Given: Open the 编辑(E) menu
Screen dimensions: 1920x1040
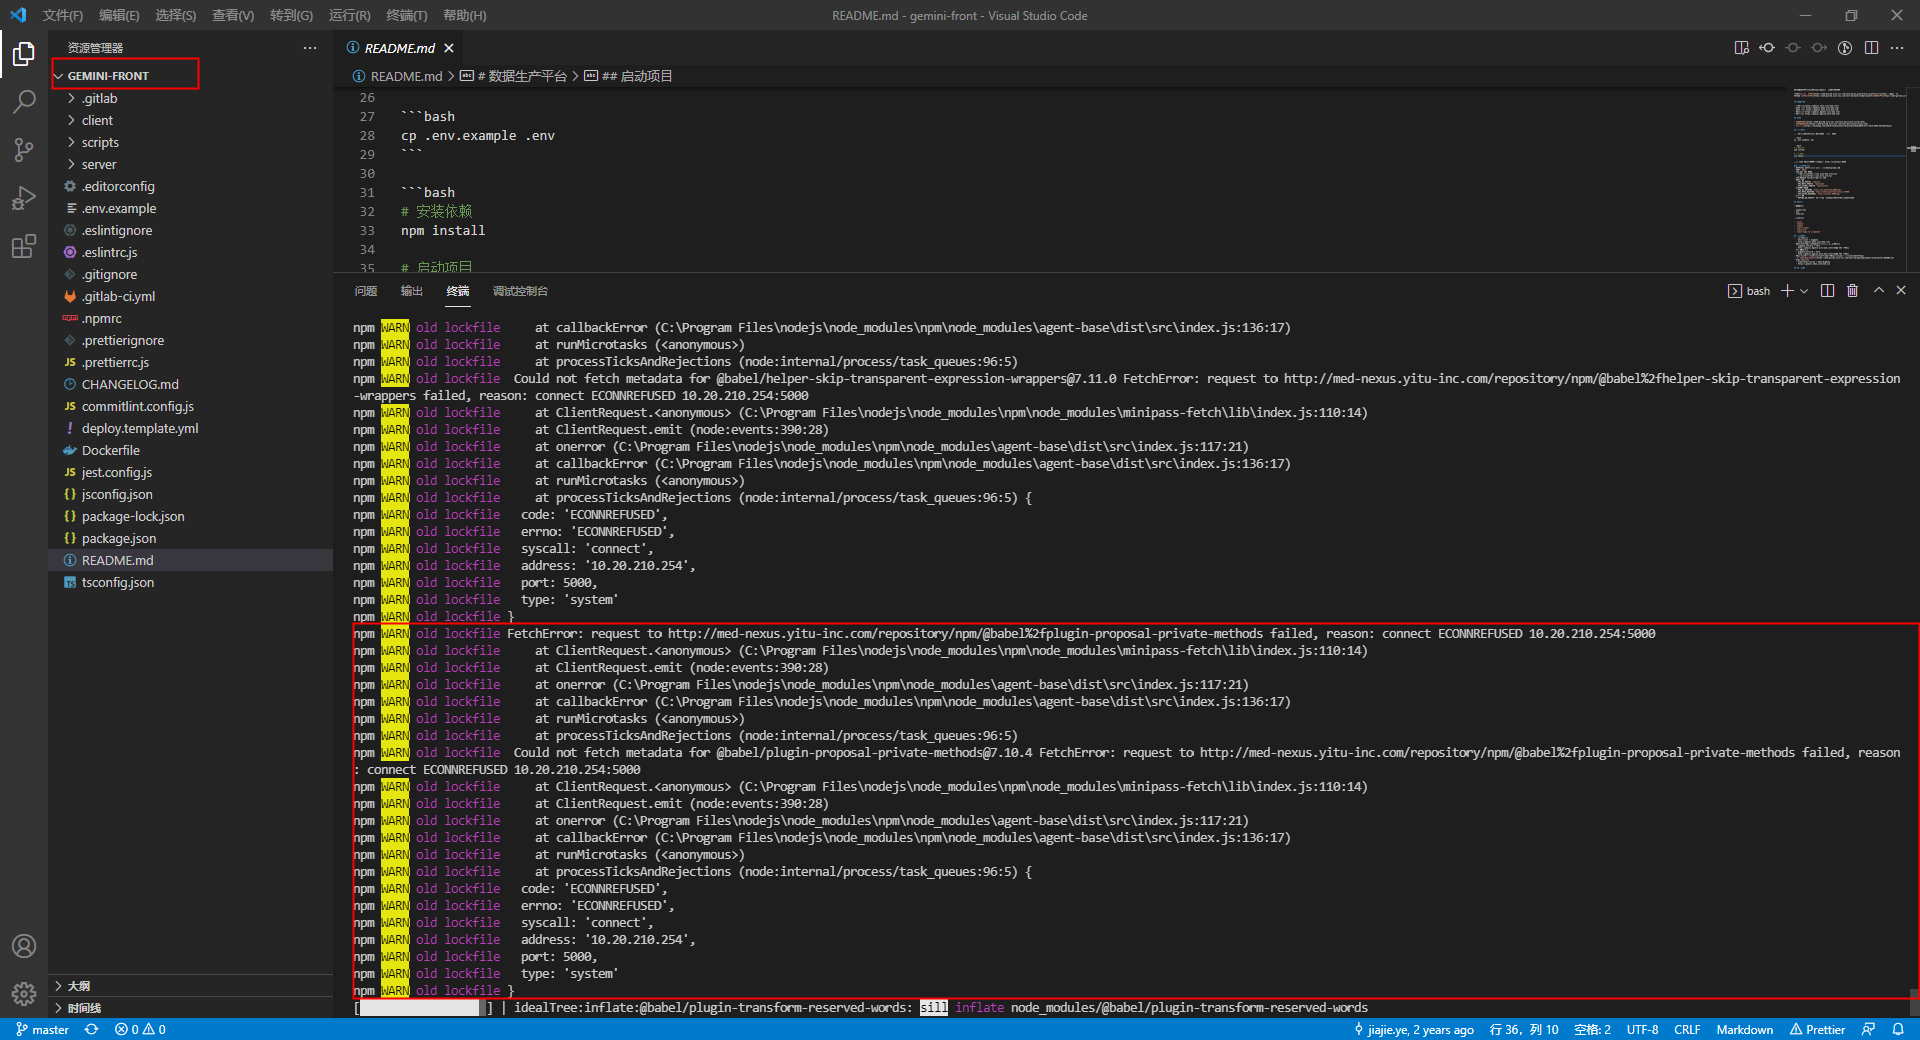Looking at the screenshot, I should [x=119, y=15].
